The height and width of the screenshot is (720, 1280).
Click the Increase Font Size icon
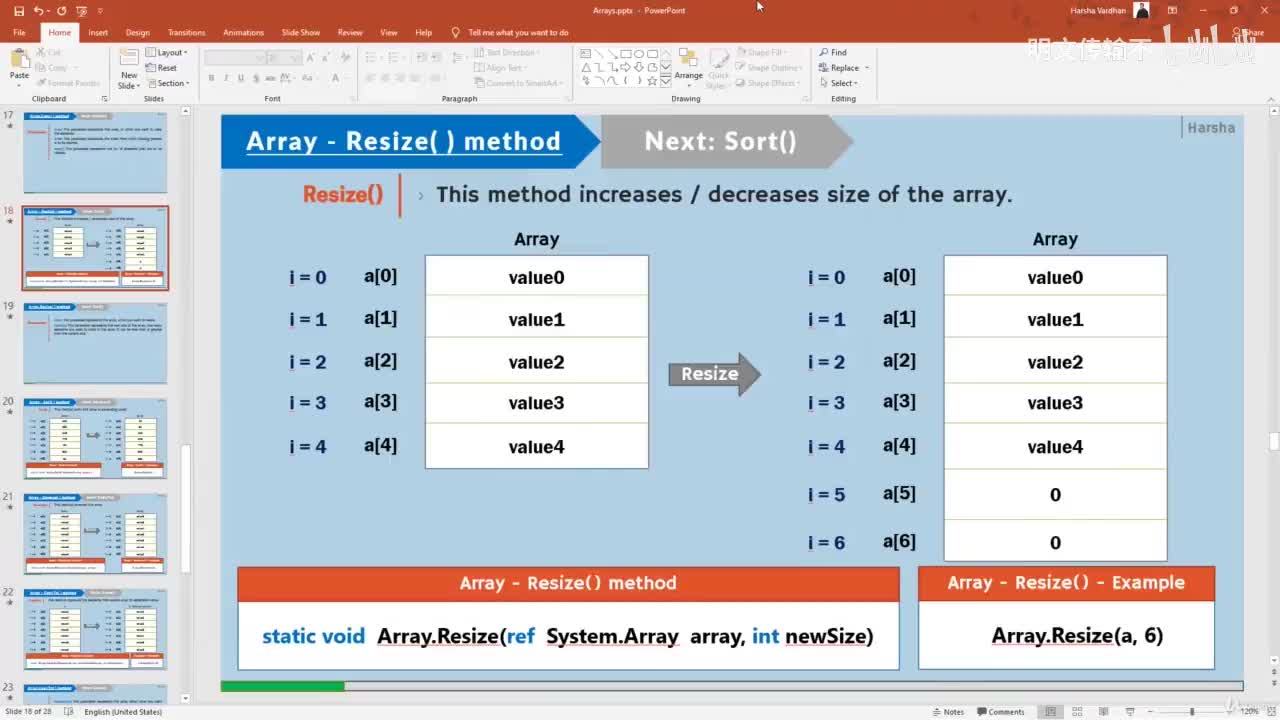tap(311, 58)
